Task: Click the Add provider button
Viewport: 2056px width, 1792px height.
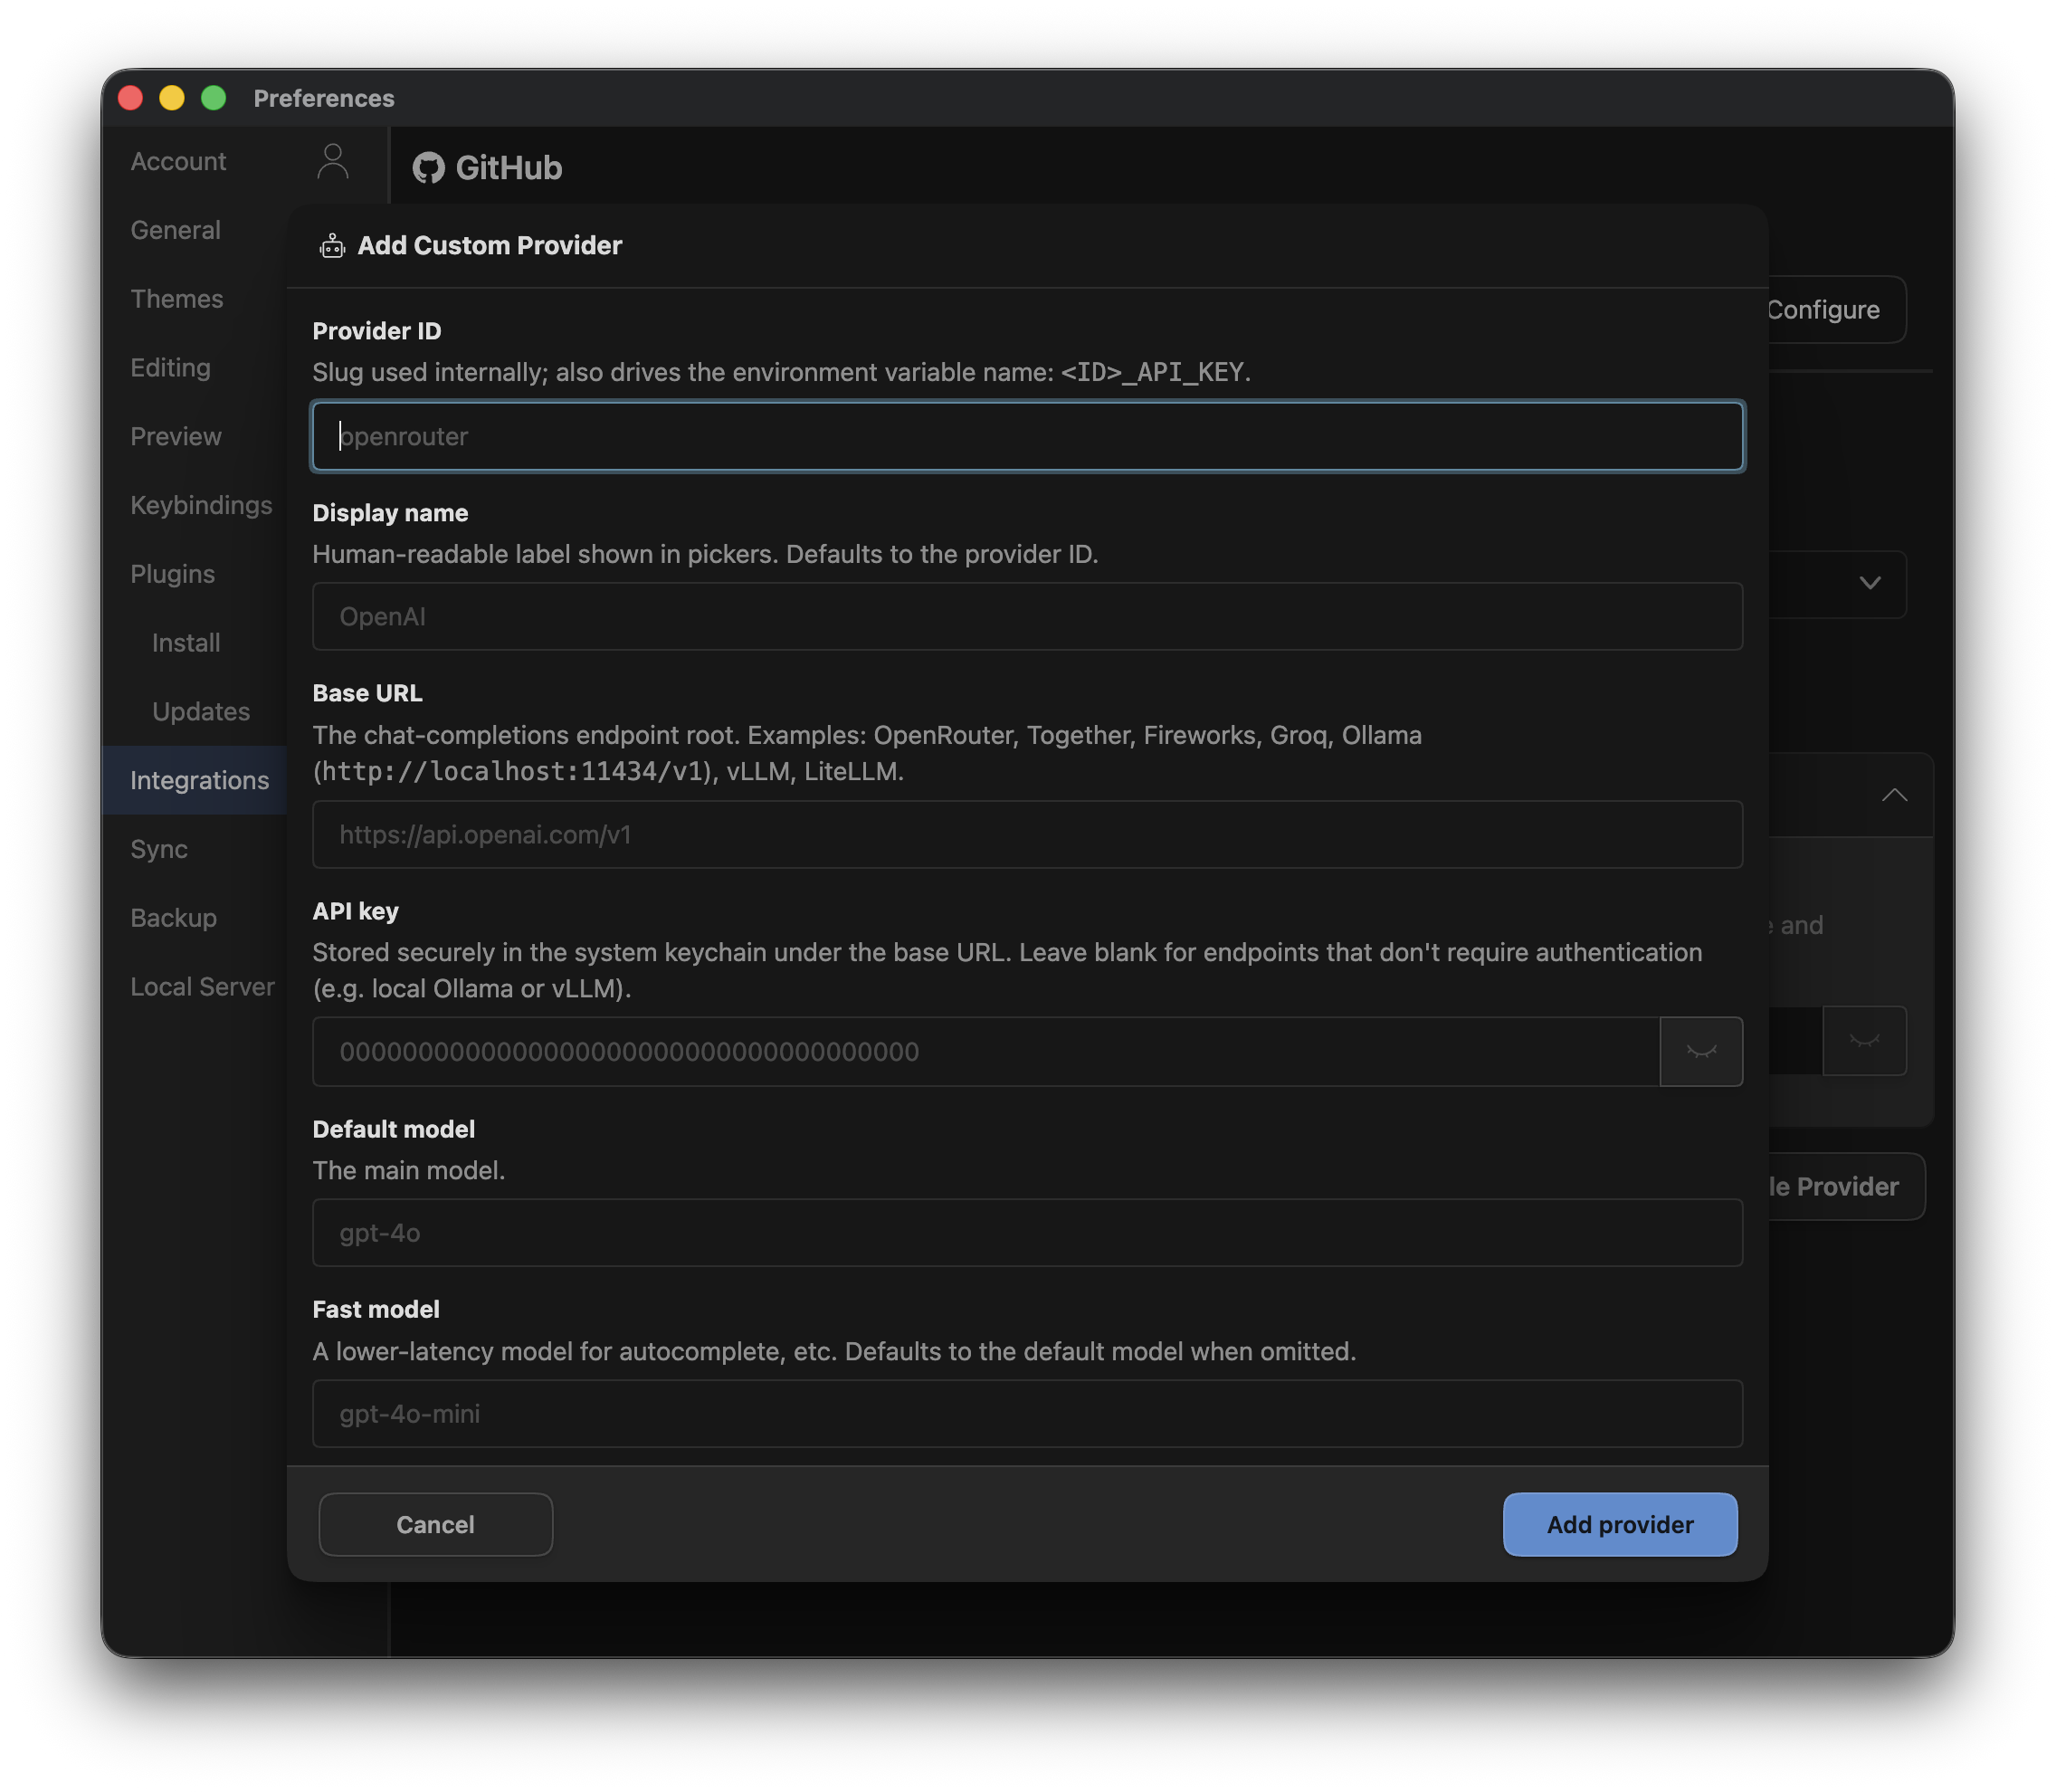Action: (x=1619, y=1524)
